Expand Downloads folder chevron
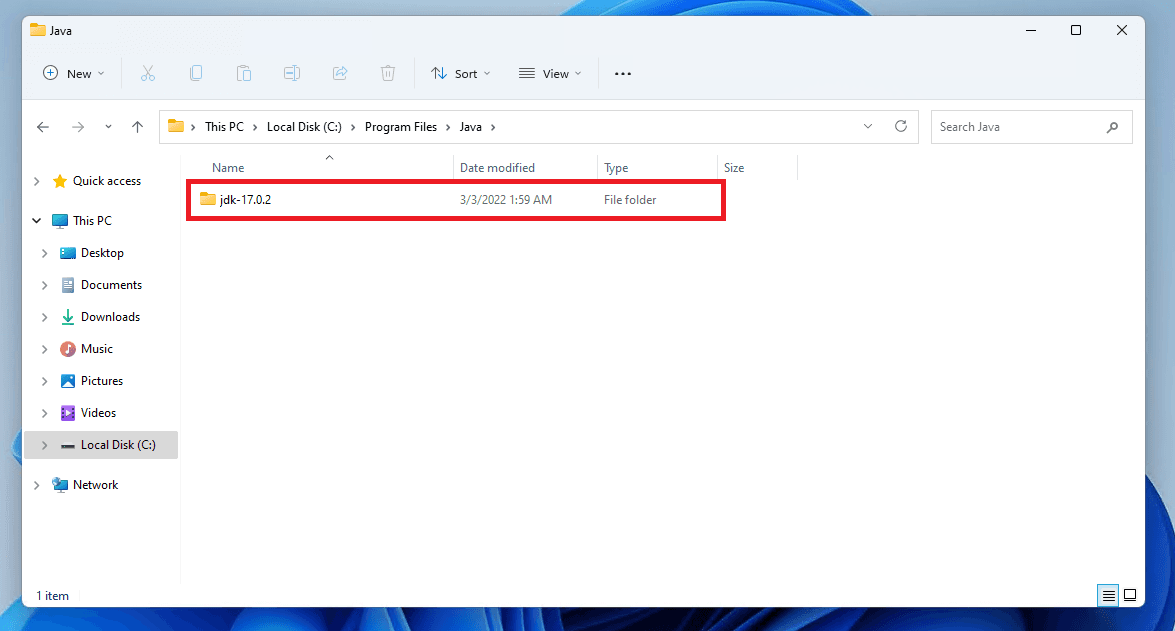The width and height of the screenshot is (1175, 631). click(44, 318)
